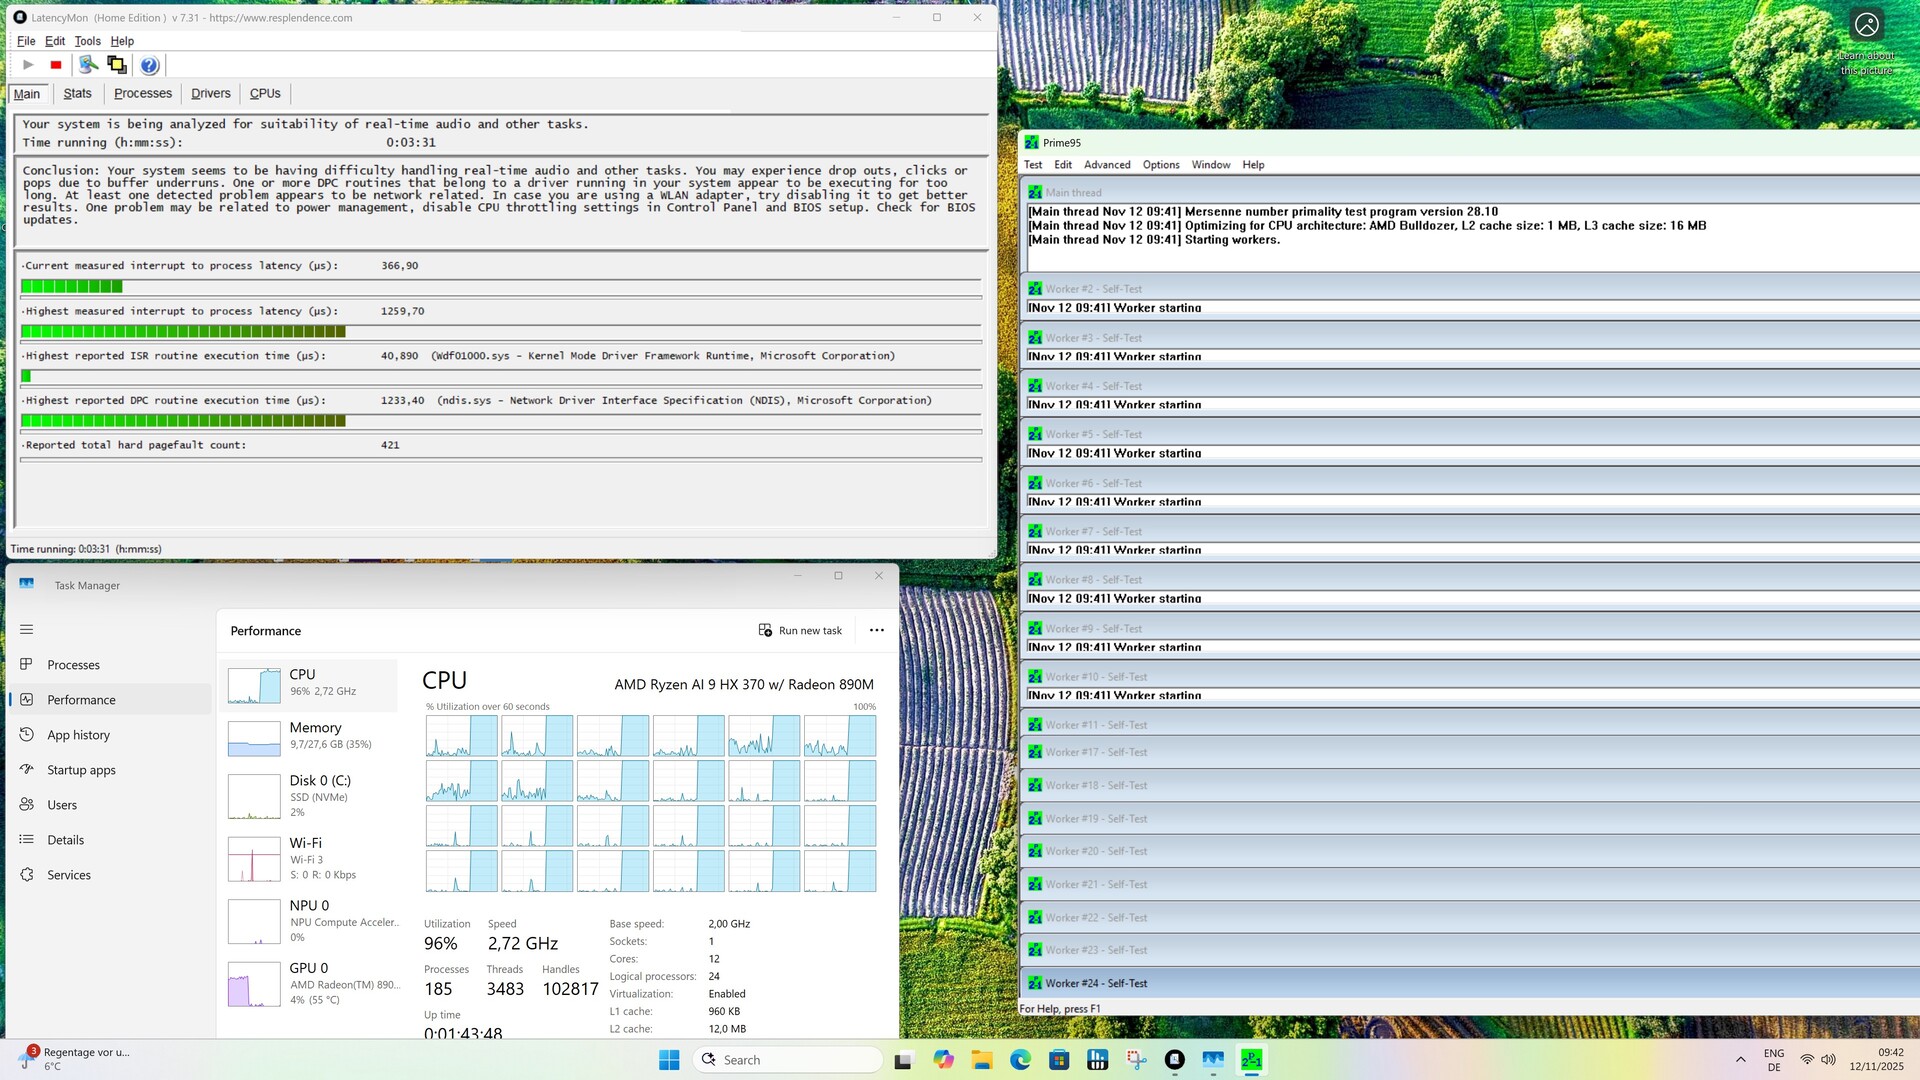The image size is (1920, 1080).
Task: Click the Prime95 icon in the taskbar
Action: (1251, 1060)
